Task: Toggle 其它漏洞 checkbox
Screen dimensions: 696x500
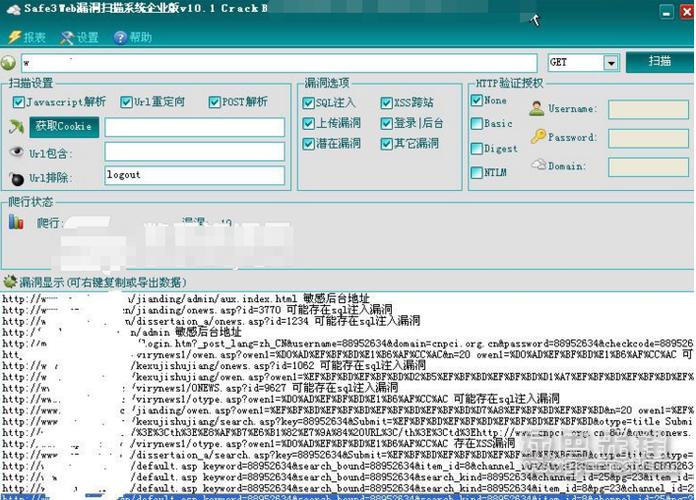Action: [x=386, y=144]
